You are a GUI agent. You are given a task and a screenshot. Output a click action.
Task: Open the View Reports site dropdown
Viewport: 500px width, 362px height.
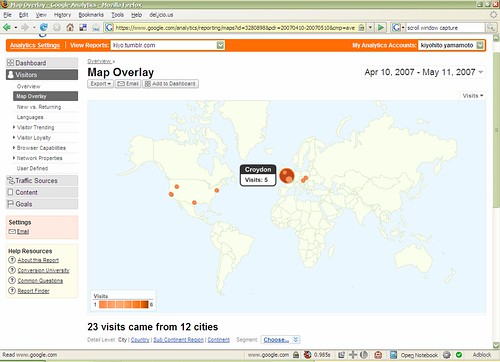click(220, 45)
